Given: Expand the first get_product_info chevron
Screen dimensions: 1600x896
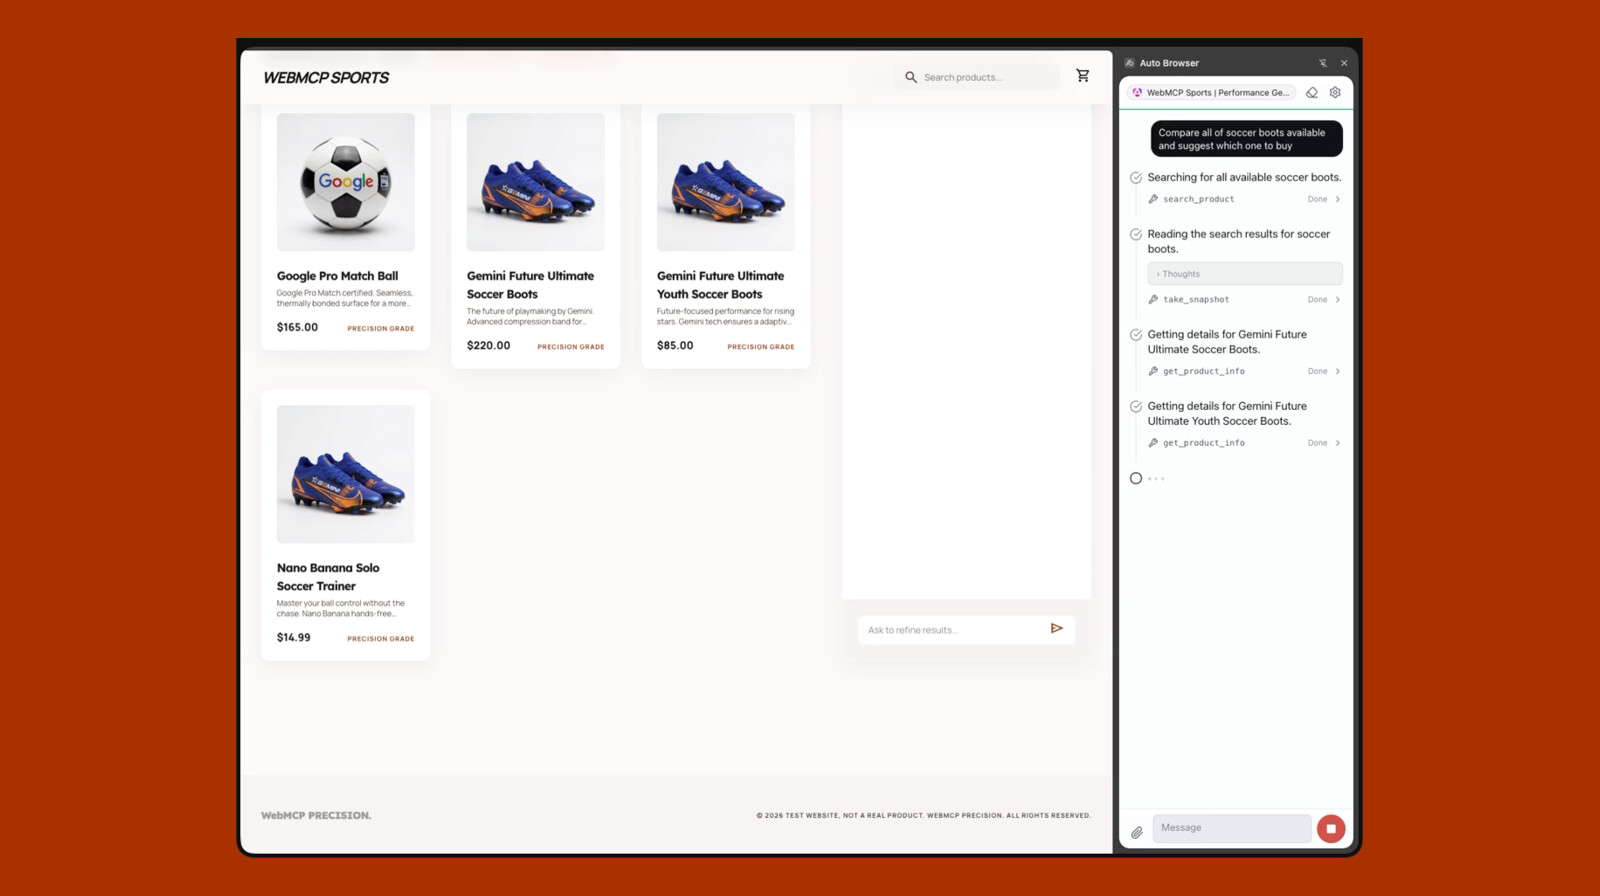Looking at the screenshot, I should click(x=1338, y=371).
